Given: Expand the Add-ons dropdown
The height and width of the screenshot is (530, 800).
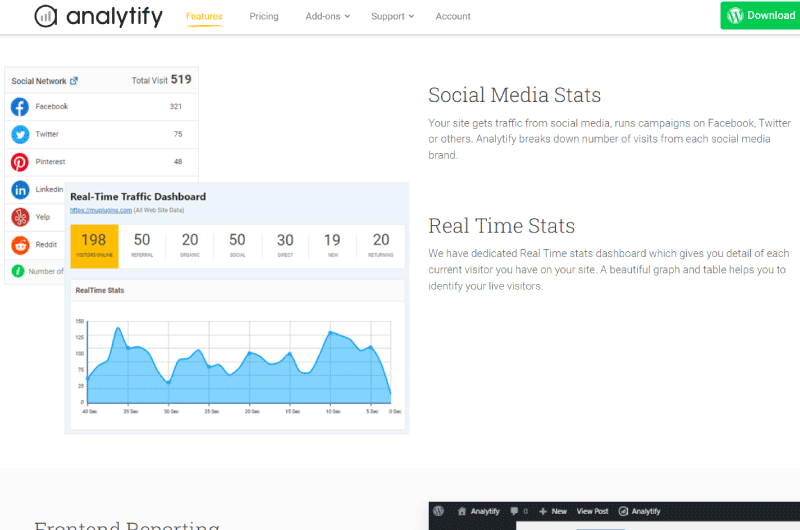Looking at the screenshot, I should pos(328,16).
